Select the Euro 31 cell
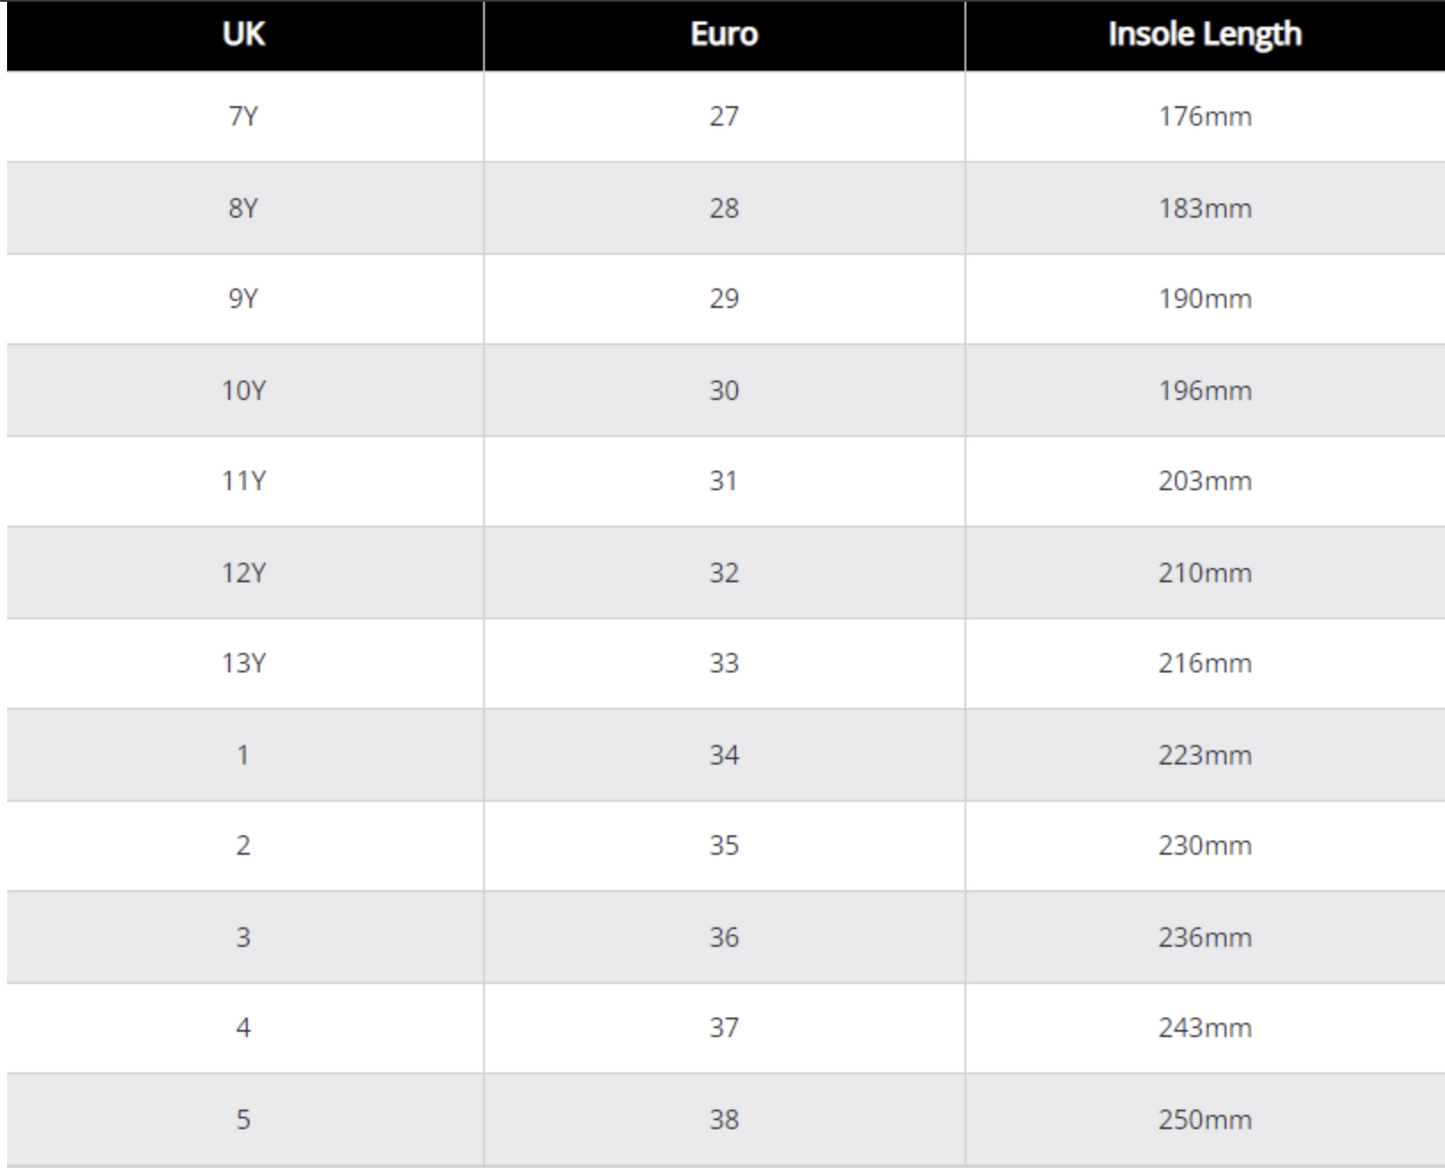 point(724,481)
